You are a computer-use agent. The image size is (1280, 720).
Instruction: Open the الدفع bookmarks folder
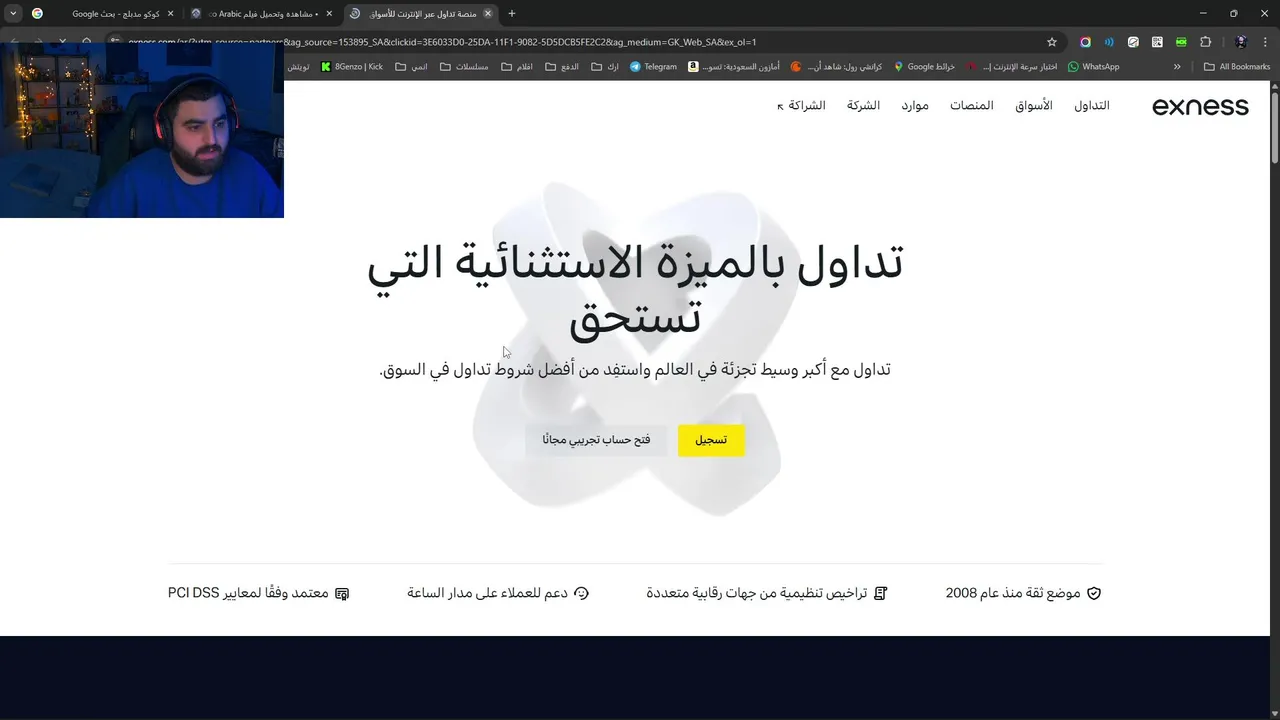coord(561,67)
